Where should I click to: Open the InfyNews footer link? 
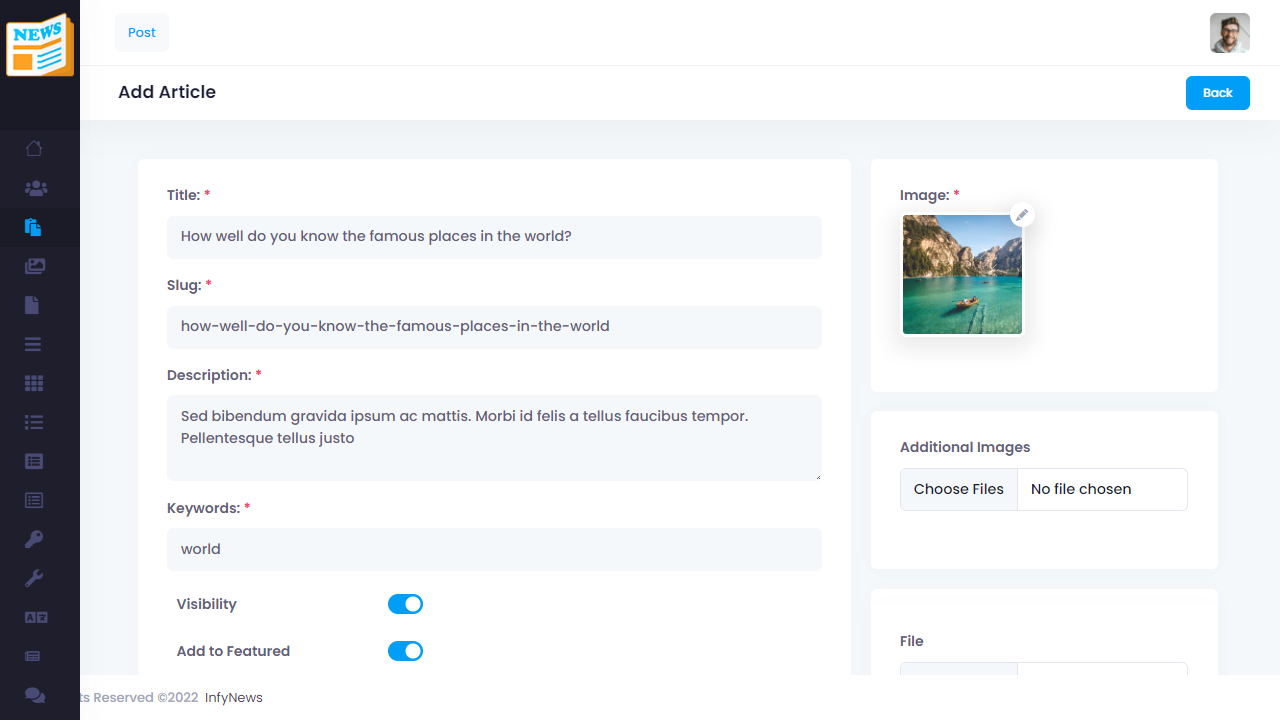(x=232, y=697)
